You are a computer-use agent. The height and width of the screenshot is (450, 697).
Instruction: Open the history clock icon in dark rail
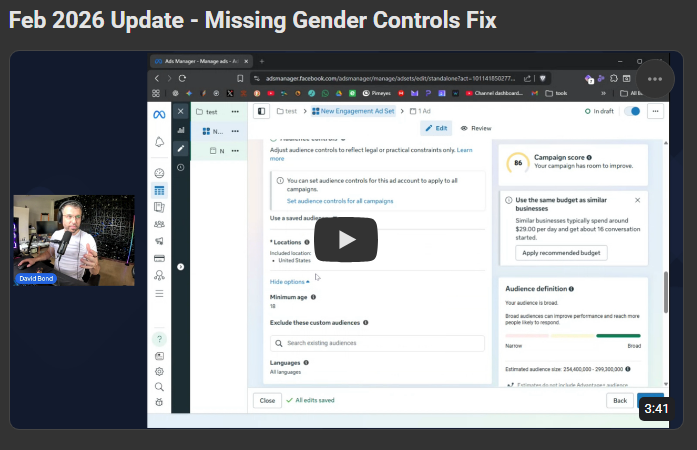click(x=180, y=168)
